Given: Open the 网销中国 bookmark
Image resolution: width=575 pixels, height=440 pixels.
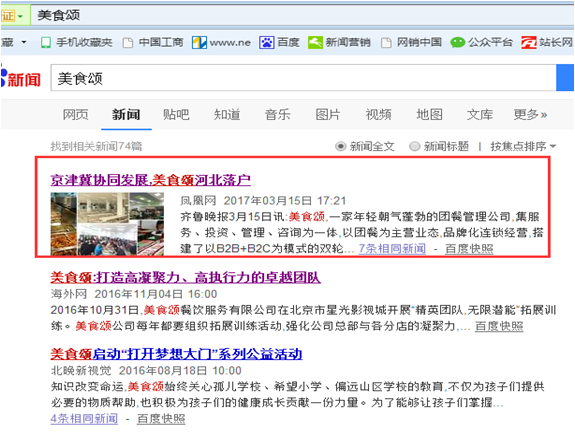Looking at the screenshot, I should [411, 43].
